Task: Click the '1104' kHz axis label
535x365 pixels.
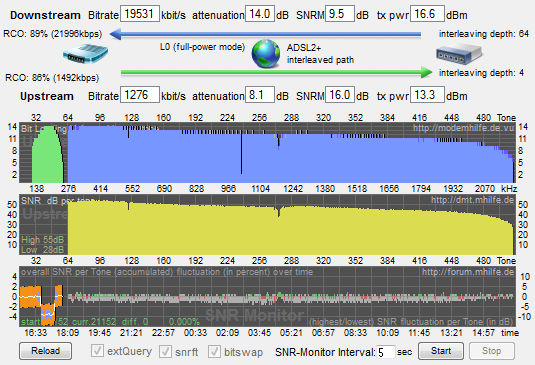Action: 260,189
